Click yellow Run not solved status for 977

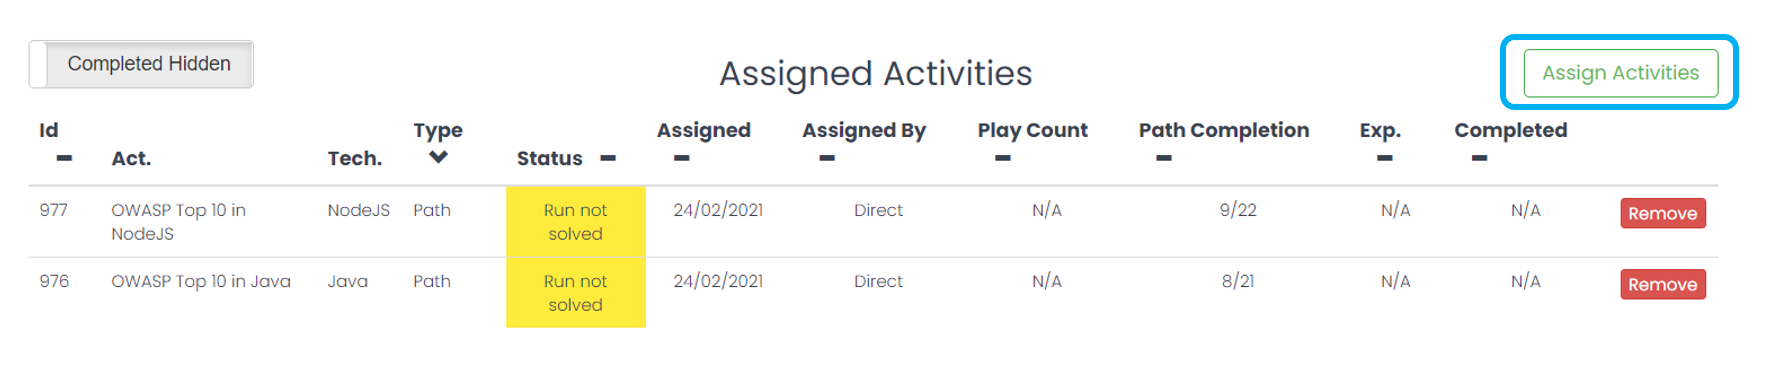coord(576,222)
